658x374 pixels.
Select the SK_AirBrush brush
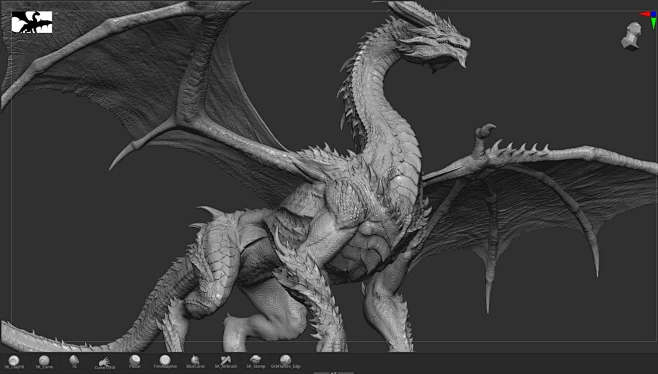[x=226, y=361]
